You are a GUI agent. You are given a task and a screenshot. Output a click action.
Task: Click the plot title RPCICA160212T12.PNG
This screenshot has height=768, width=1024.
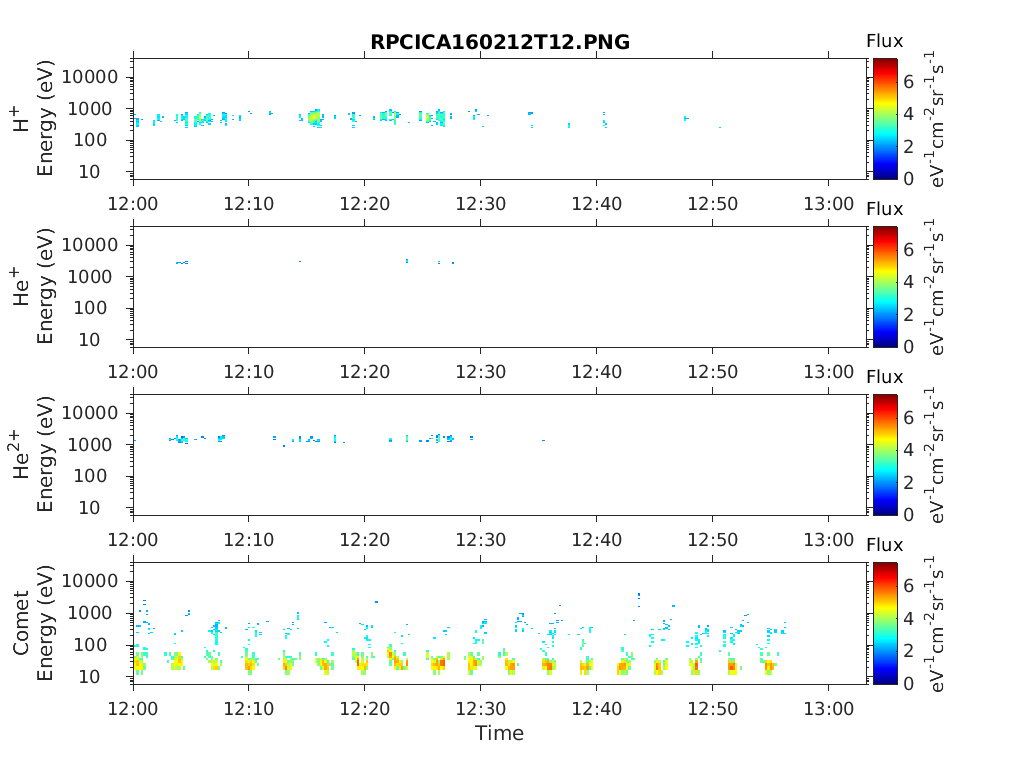500,42
